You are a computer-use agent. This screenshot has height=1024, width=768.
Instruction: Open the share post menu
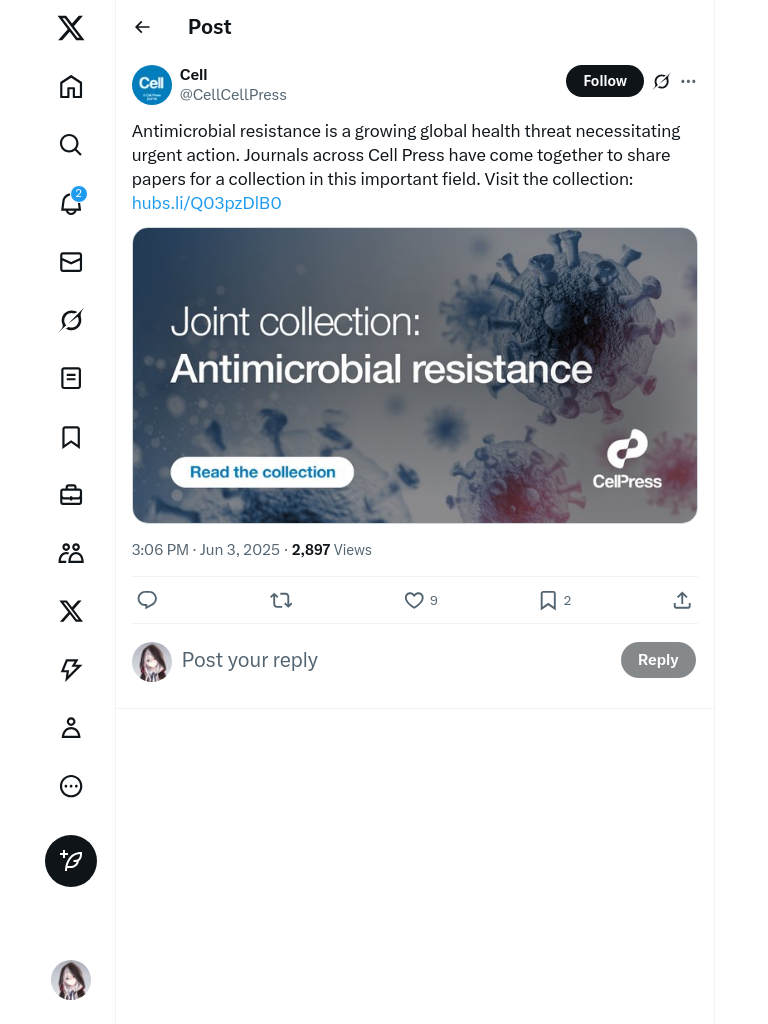(682, 600)
